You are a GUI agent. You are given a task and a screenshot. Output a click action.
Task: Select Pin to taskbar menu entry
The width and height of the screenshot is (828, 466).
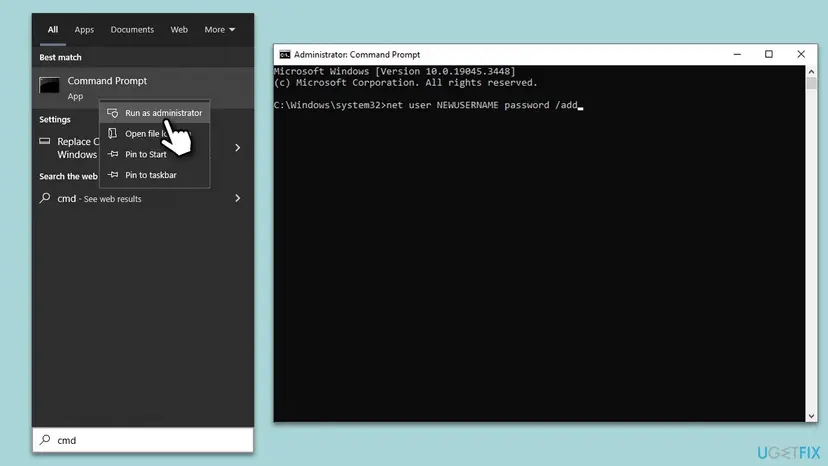(155, 174)
